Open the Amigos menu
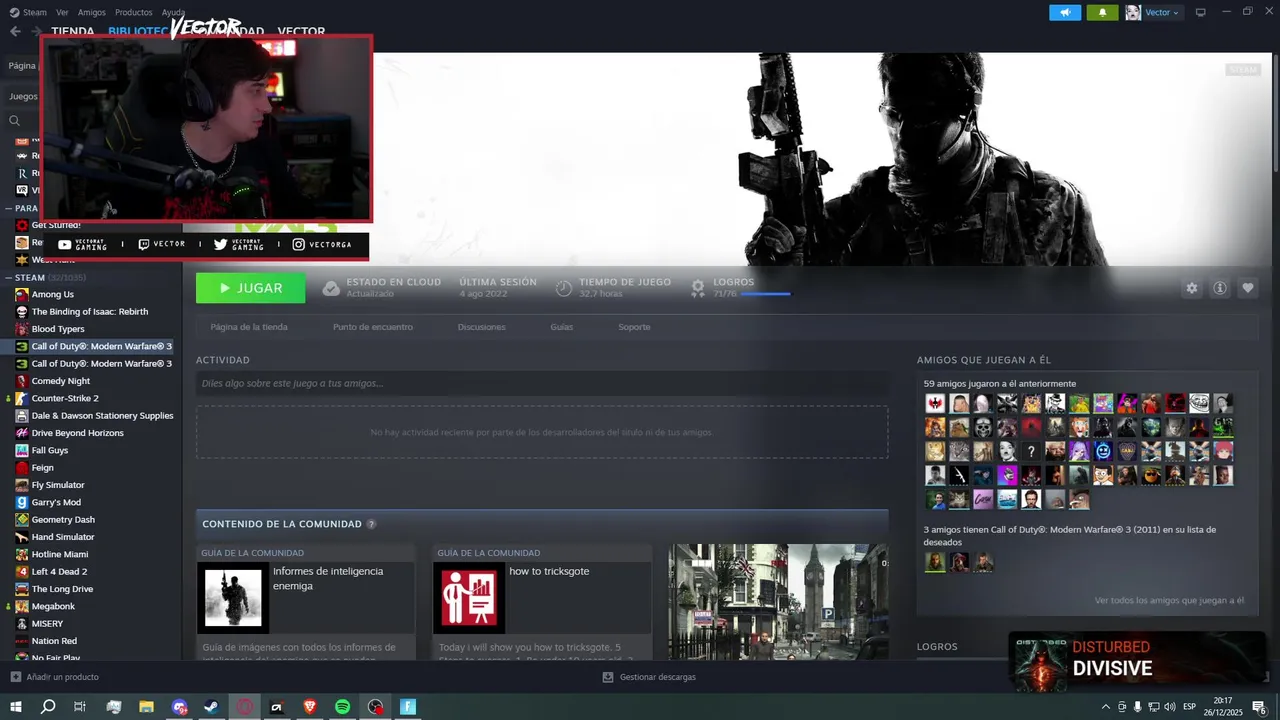1280x720 pixels. click(x=92, y=12)
